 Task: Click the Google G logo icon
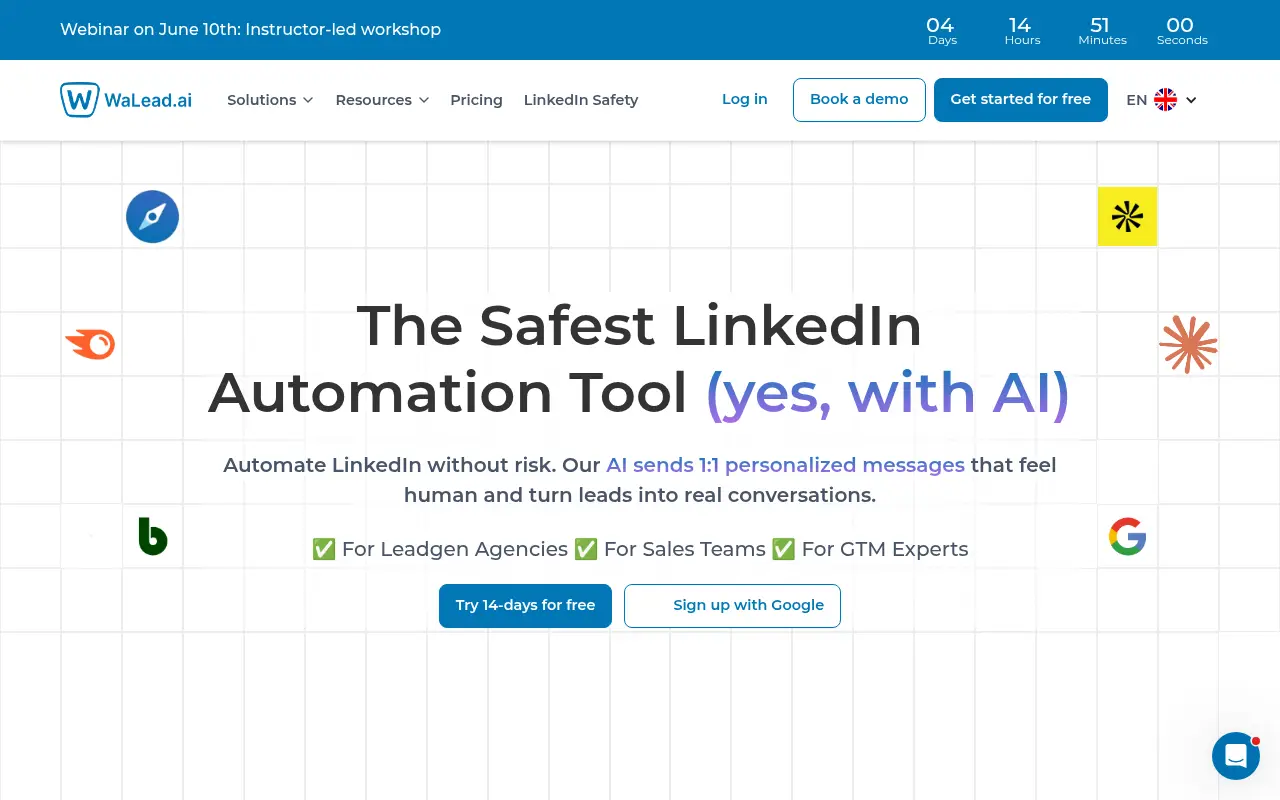pos(1127,537)
